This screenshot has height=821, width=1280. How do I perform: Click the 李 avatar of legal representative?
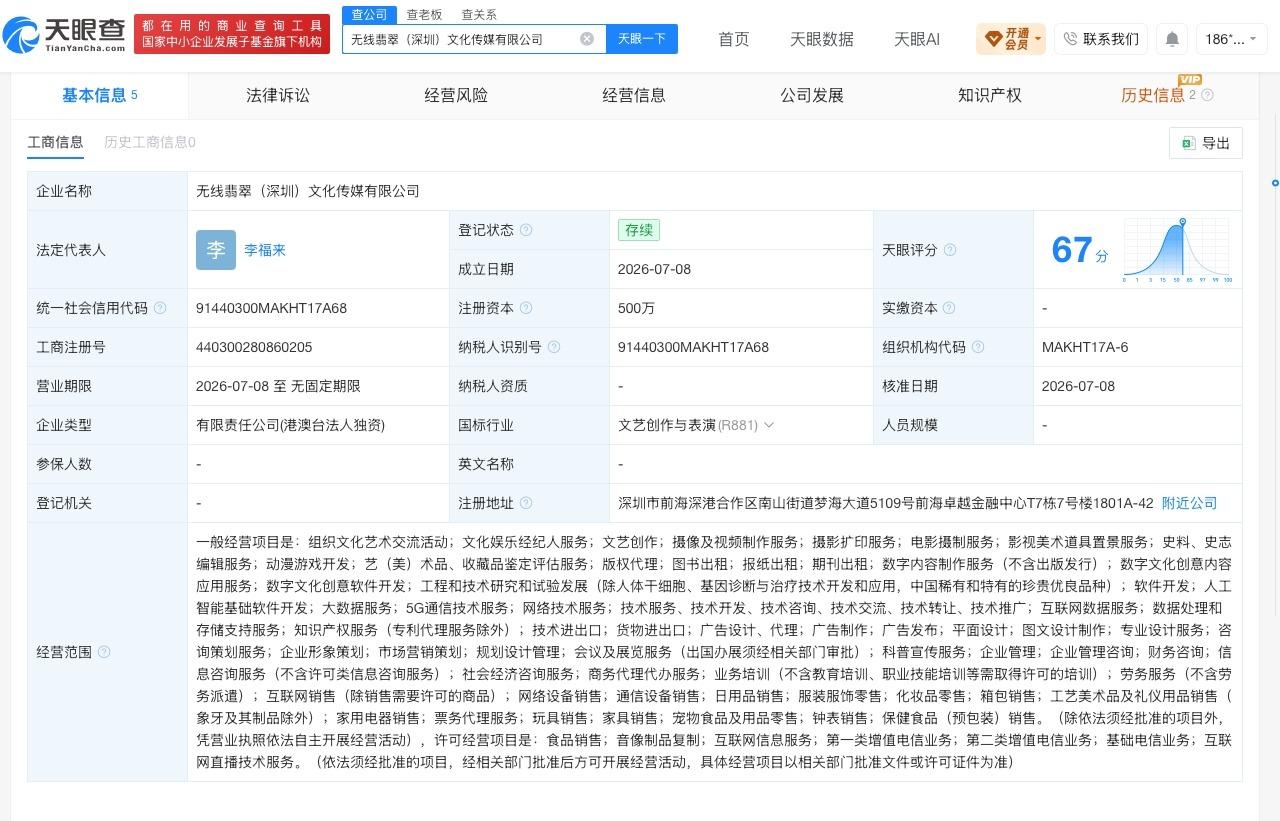tap(216, 250)
